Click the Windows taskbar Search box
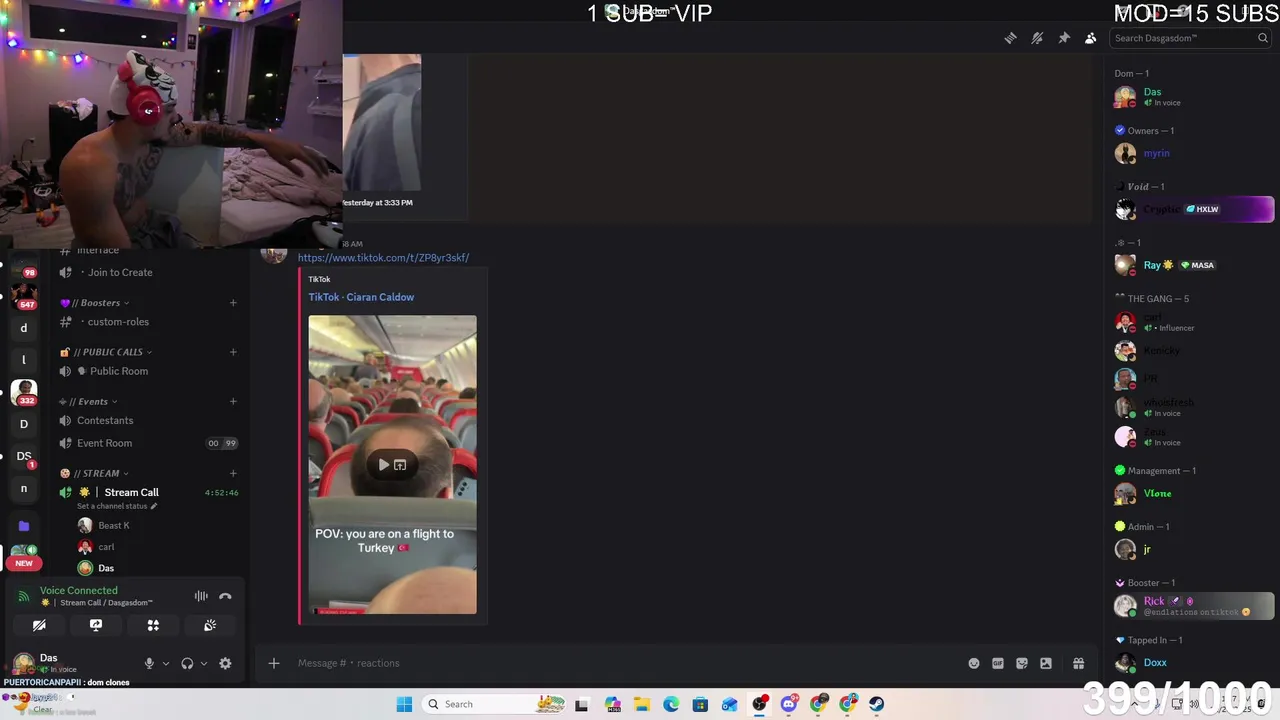This screenshot has height=720, width=1280. [x=495, y=704]
